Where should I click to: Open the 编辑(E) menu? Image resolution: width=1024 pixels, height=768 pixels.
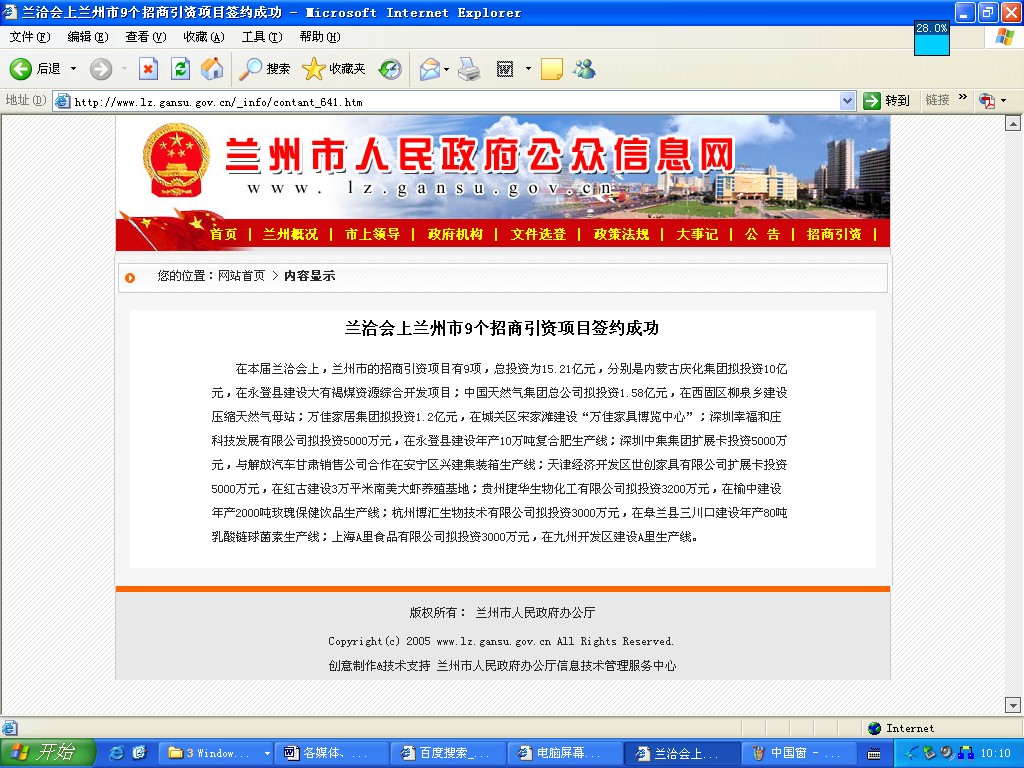(88, 37)
